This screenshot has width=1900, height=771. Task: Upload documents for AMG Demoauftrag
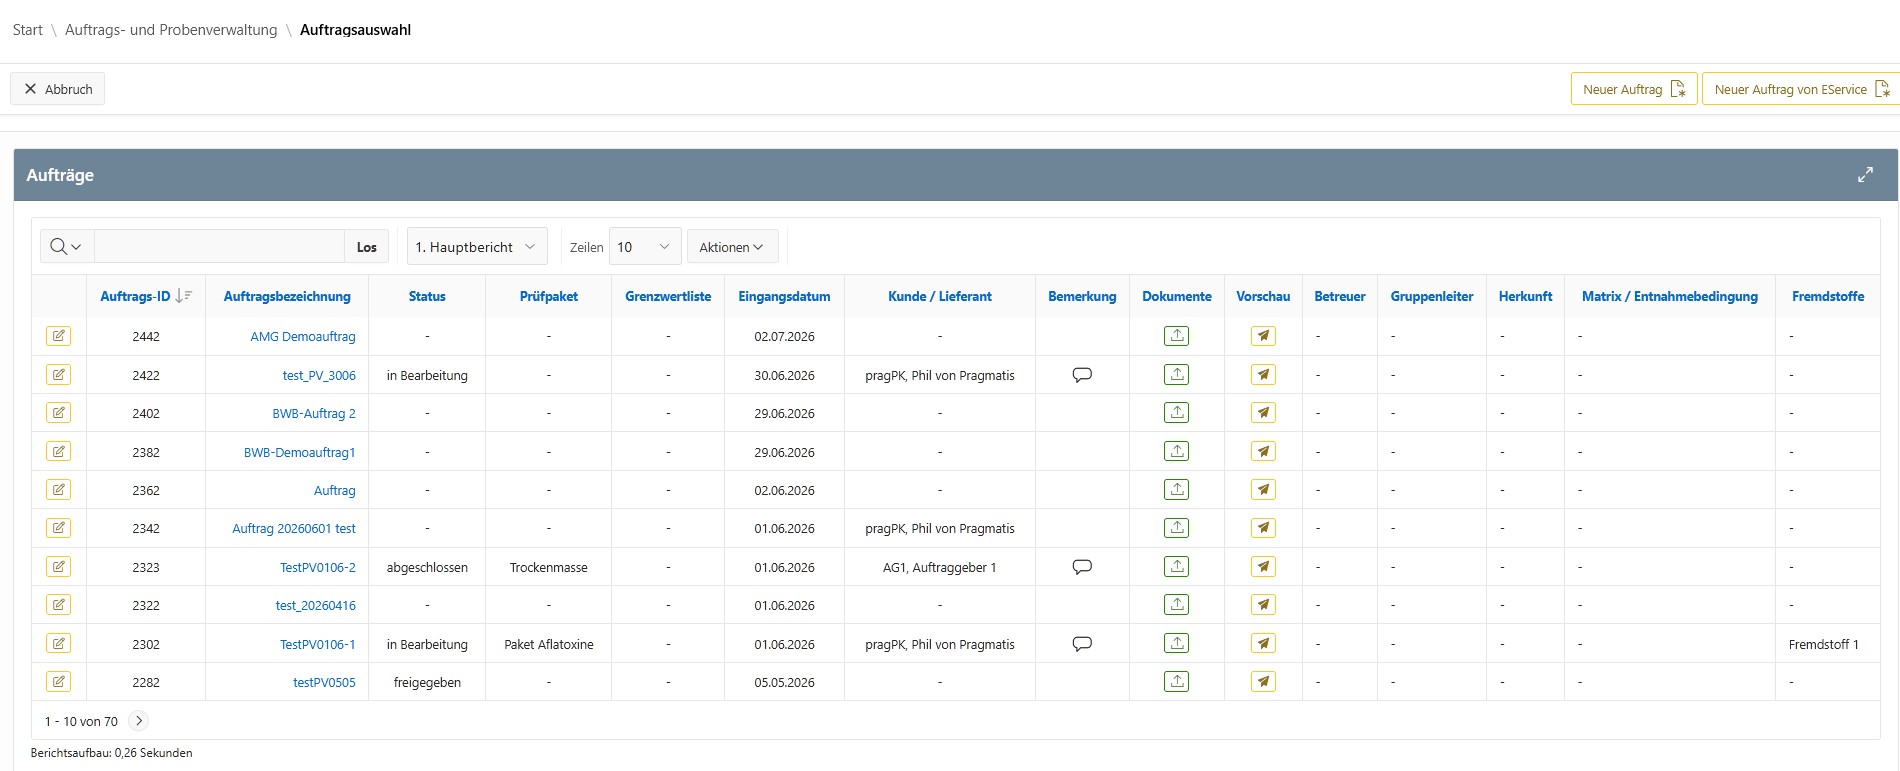(x=1177, y=336)
